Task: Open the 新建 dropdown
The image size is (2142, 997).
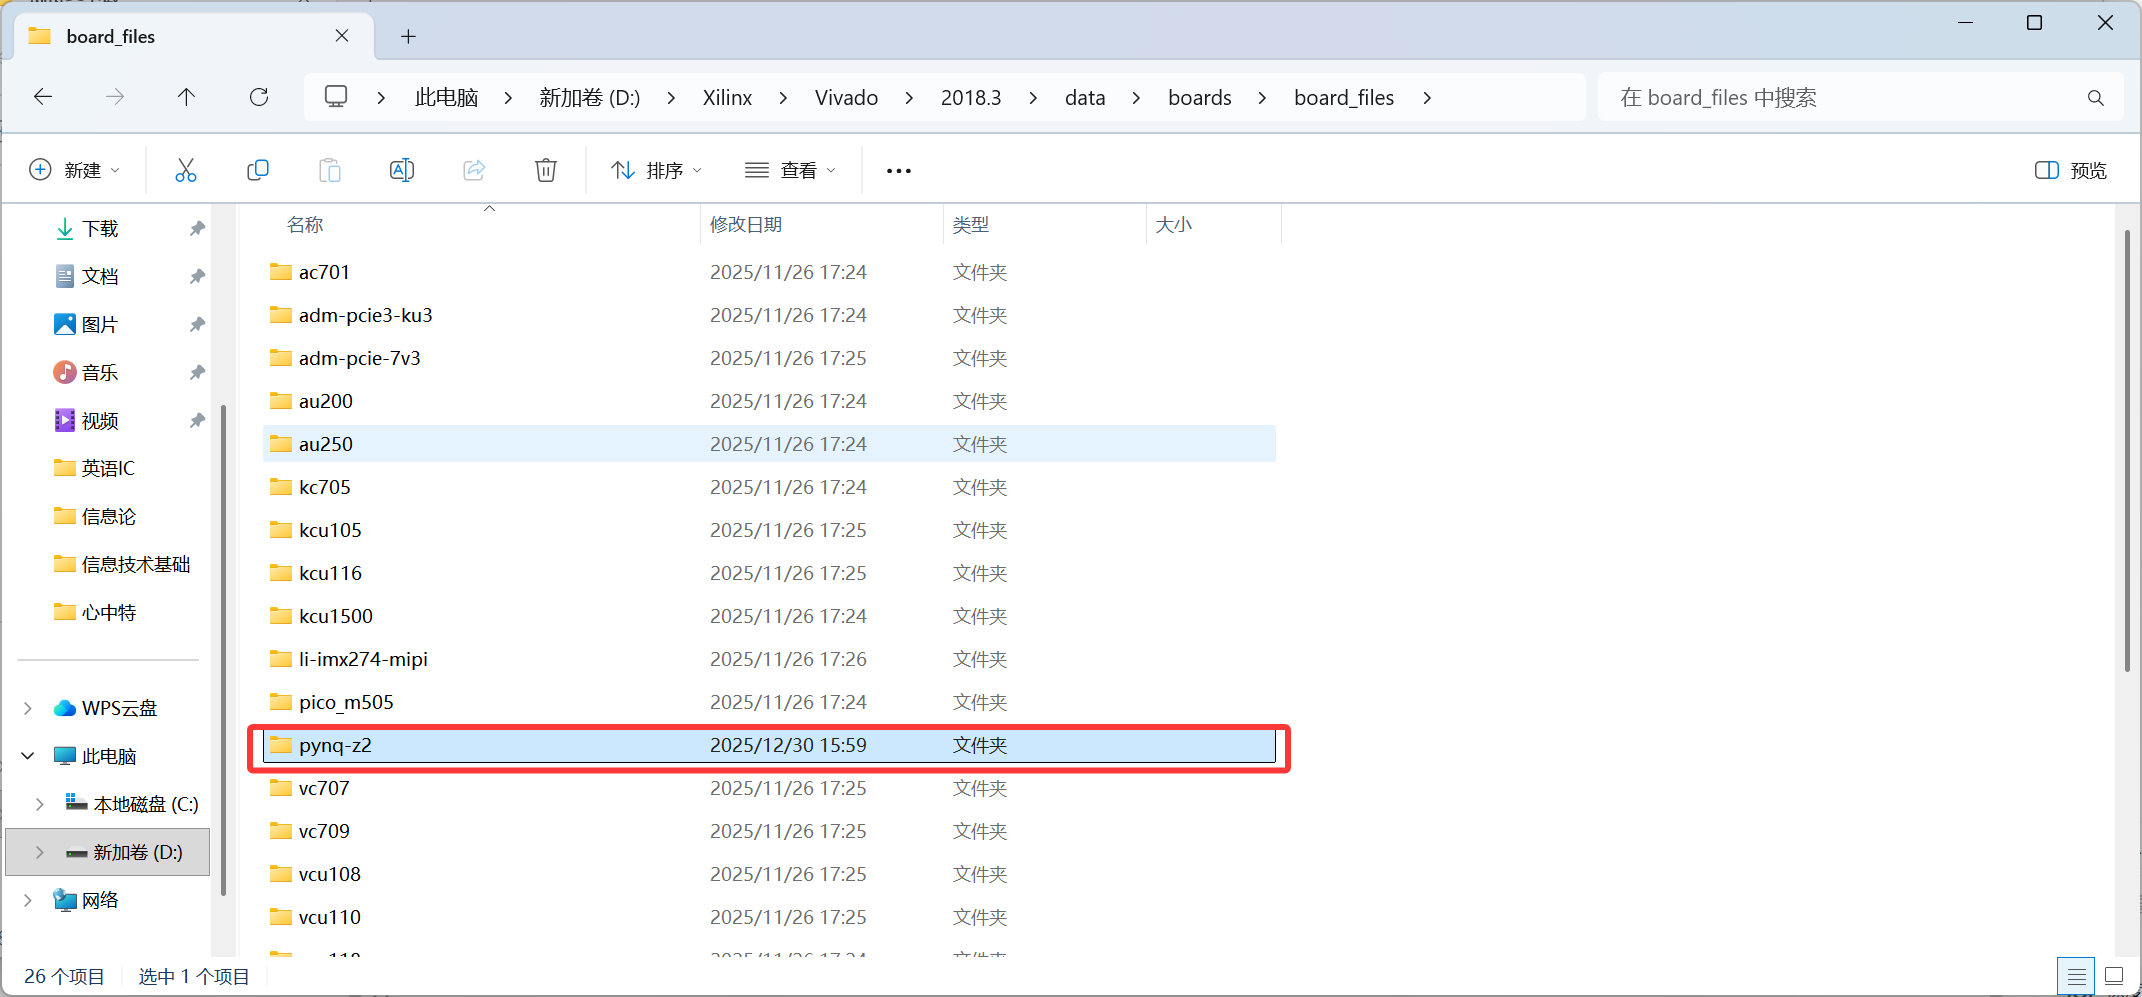Action: 75,170
